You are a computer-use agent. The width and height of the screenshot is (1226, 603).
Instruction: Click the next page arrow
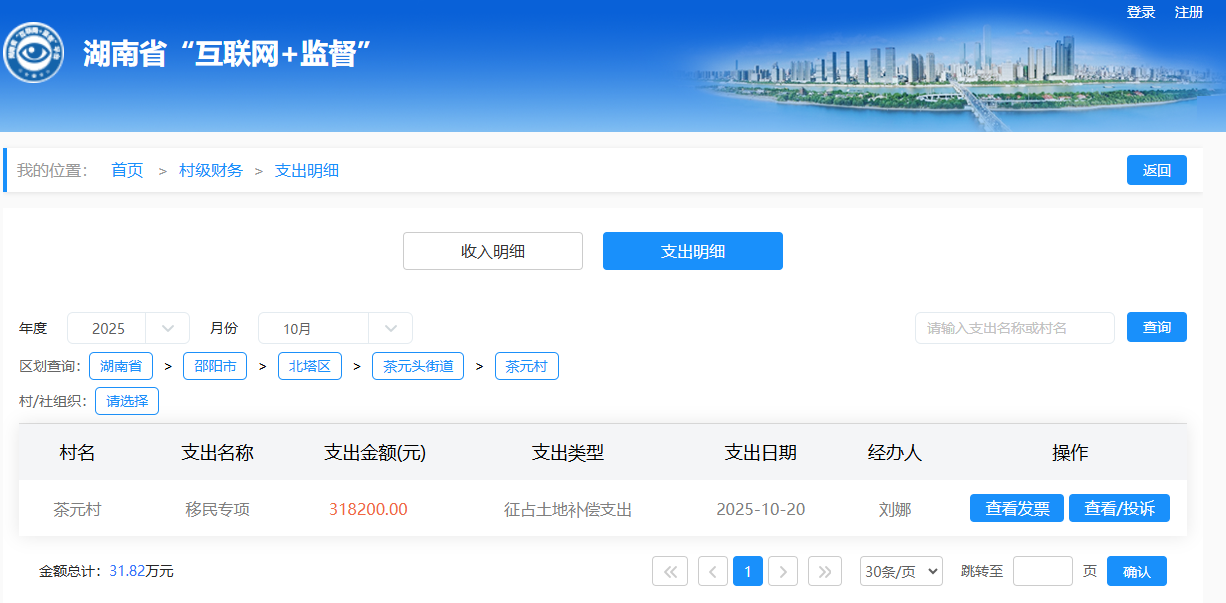pos(783,571)
